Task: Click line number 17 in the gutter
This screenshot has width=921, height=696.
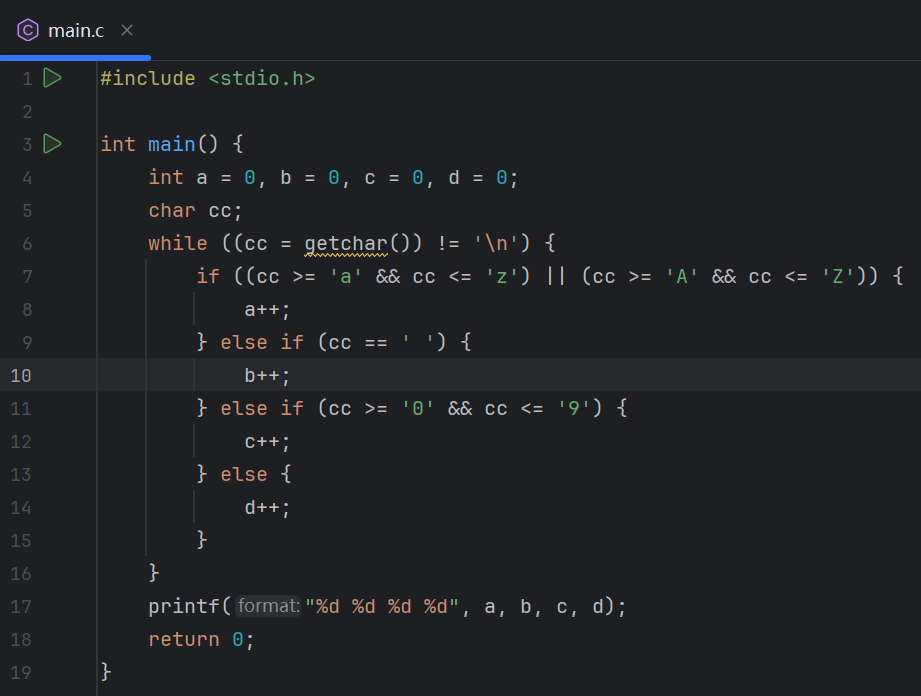Action: coord(21,606)
